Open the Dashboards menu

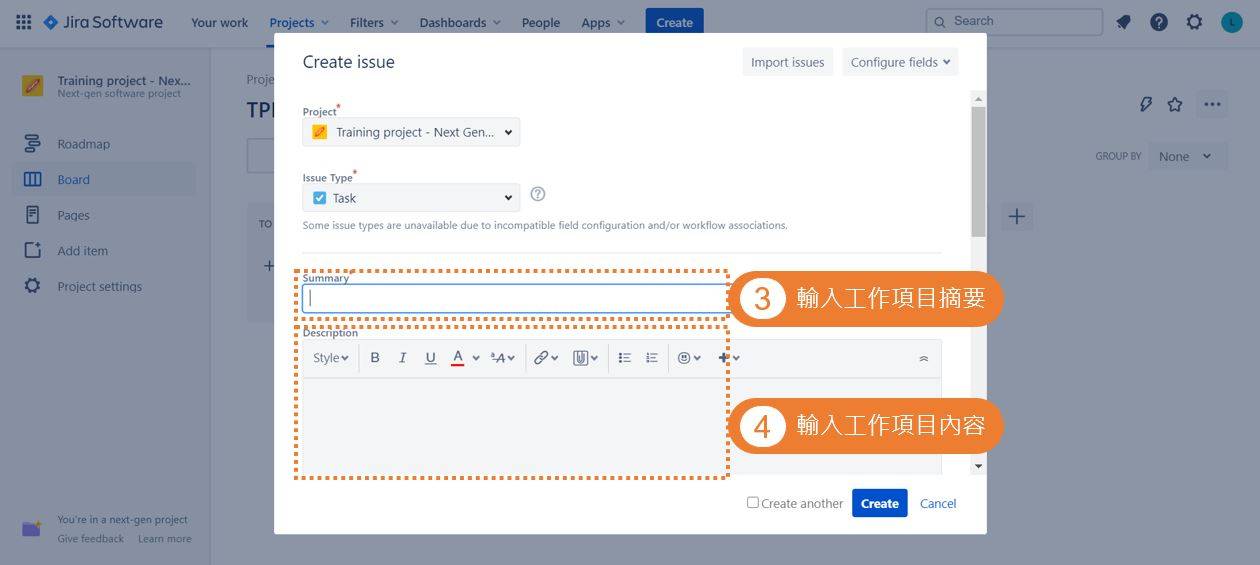point(460,22)
